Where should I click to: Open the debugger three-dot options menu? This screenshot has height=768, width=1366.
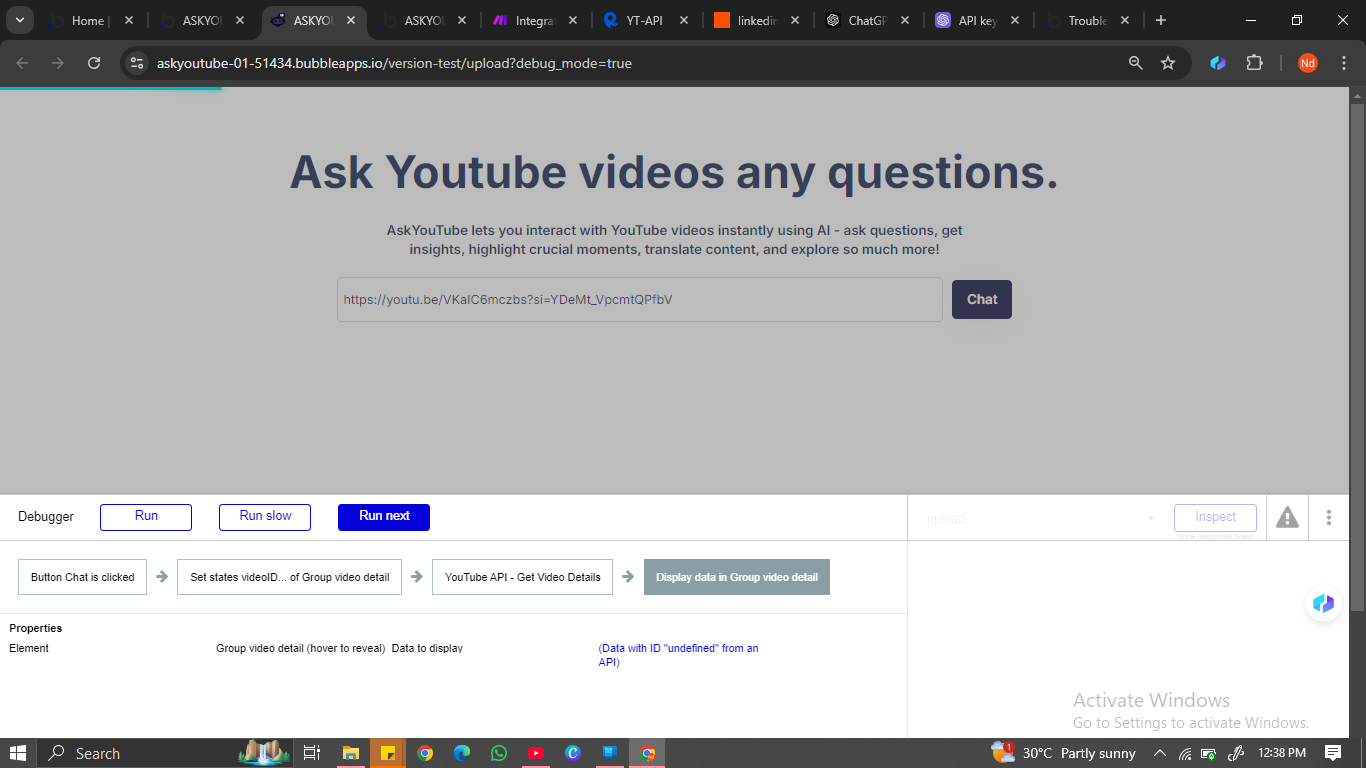[x=1329, y=517]
